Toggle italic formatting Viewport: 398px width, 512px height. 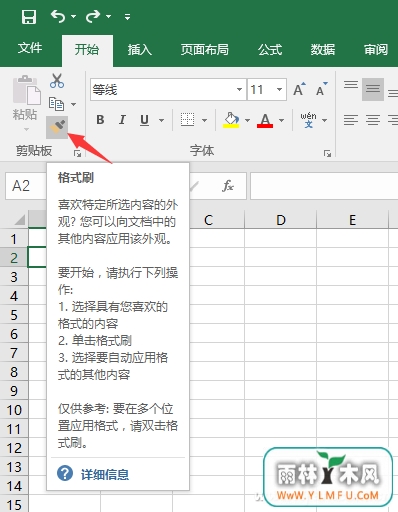tap(122, 120)
